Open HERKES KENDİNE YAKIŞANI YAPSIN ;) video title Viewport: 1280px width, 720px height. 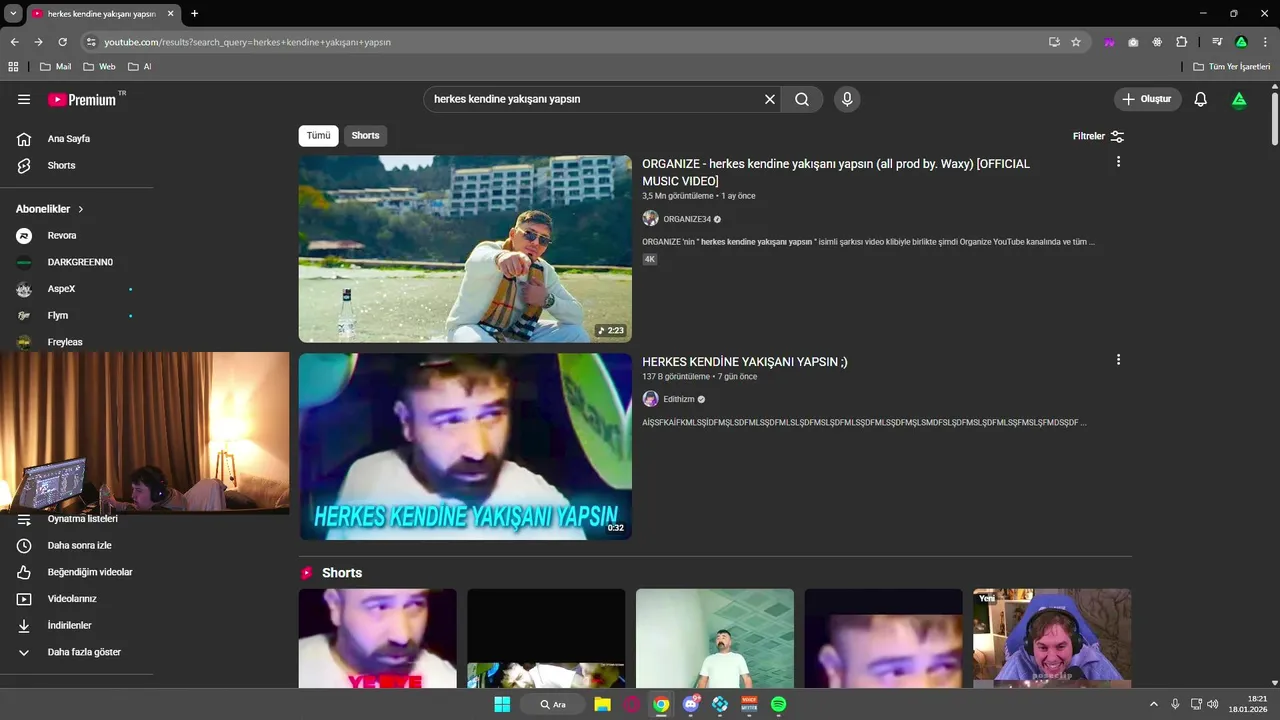745,362
